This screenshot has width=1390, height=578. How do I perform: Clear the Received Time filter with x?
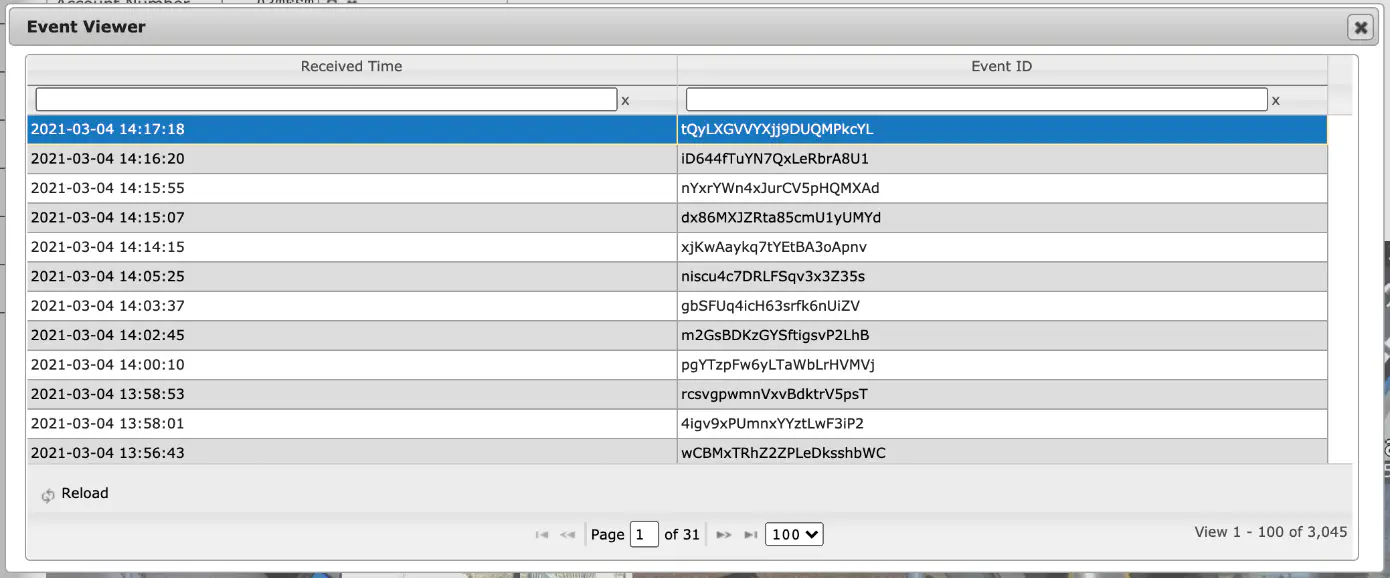click(x=626, y=101)
